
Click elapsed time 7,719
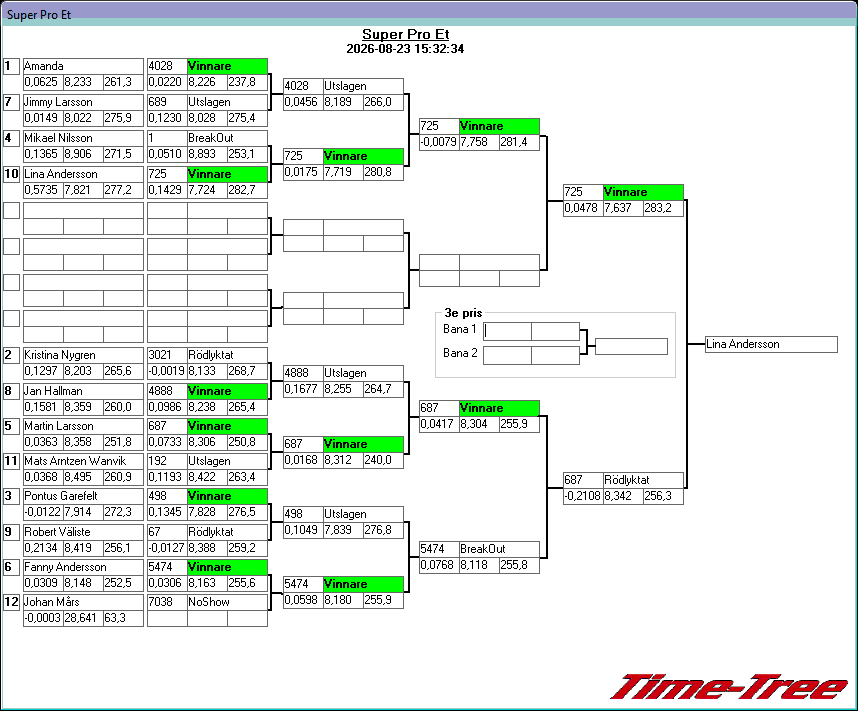click(x=343, y=172)
